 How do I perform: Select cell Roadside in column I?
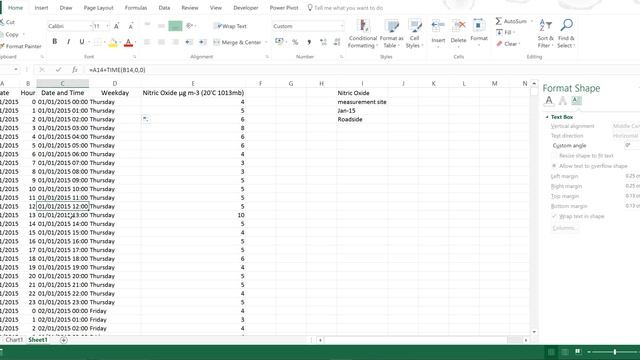(362, 119)
